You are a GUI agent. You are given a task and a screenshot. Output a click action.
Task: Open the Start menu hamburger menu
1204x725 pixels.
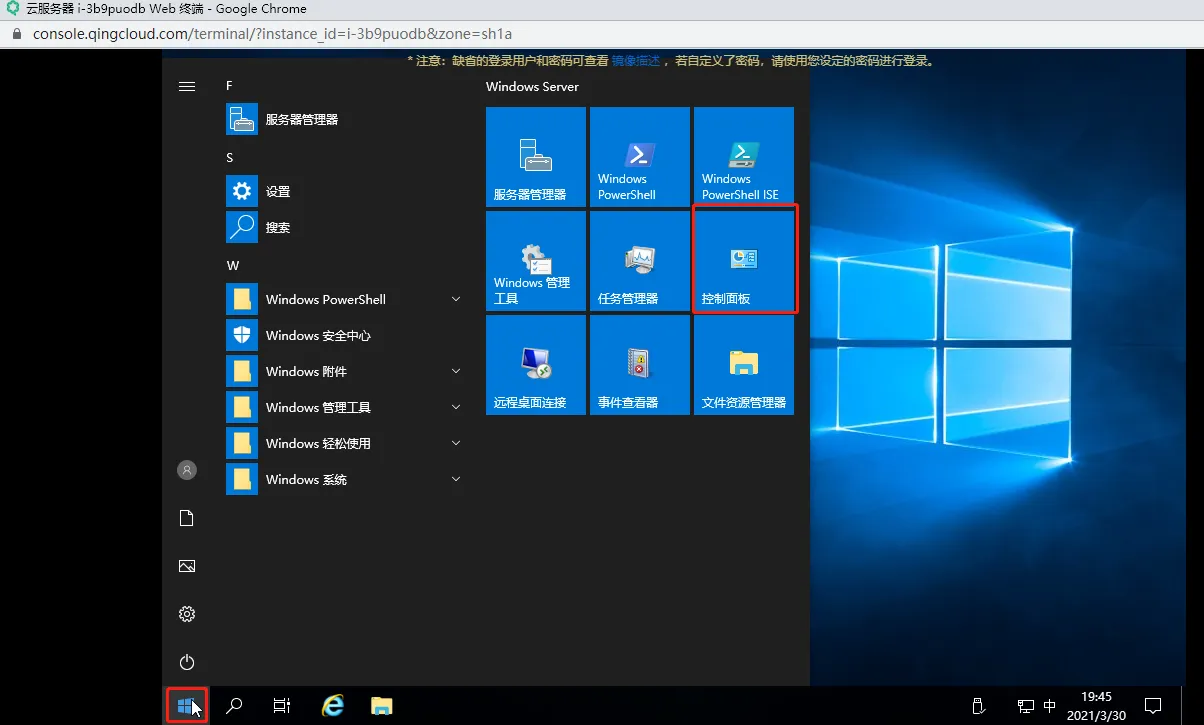(187, 86)
